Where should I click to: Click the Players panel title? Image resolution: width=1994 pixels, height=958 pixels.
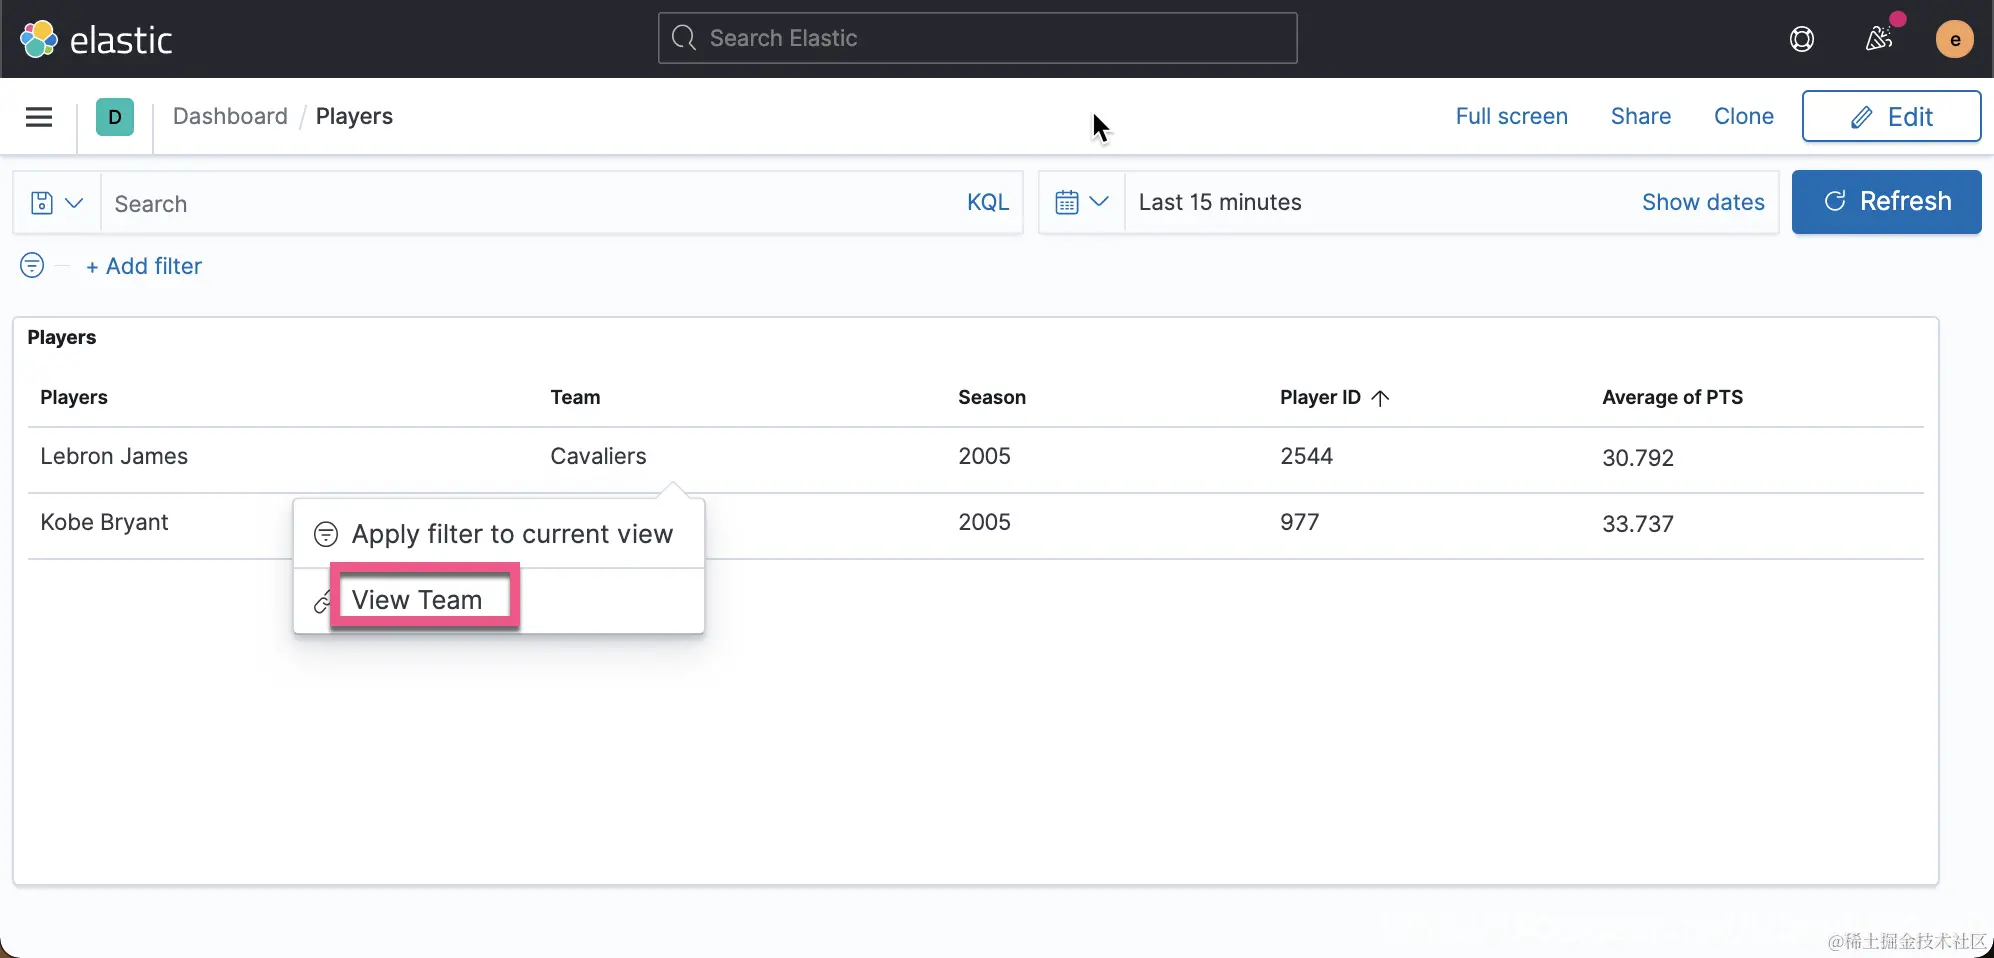coord(62,337)
